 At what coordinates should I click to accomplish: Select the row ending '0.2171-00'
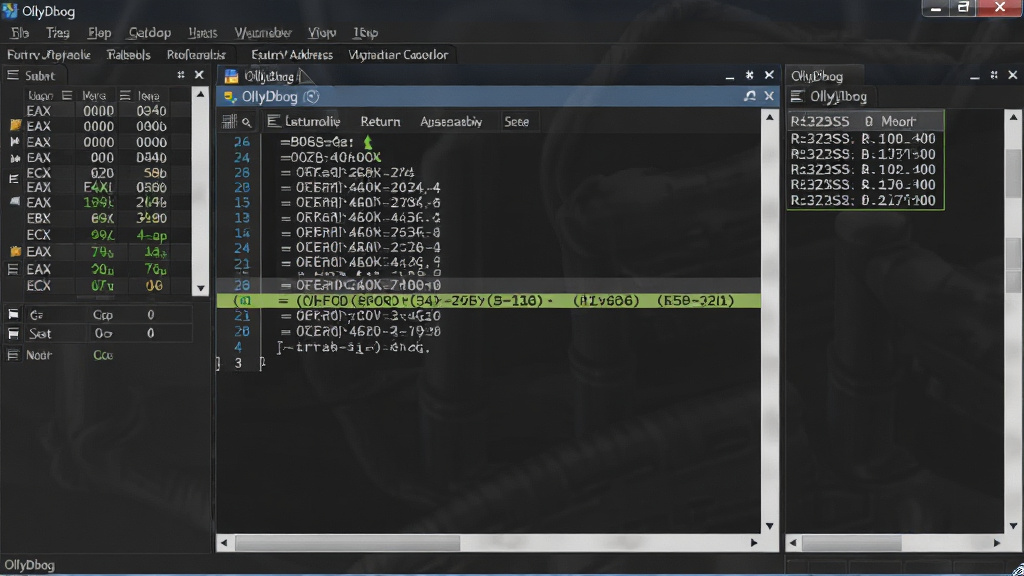pos(865,200)
